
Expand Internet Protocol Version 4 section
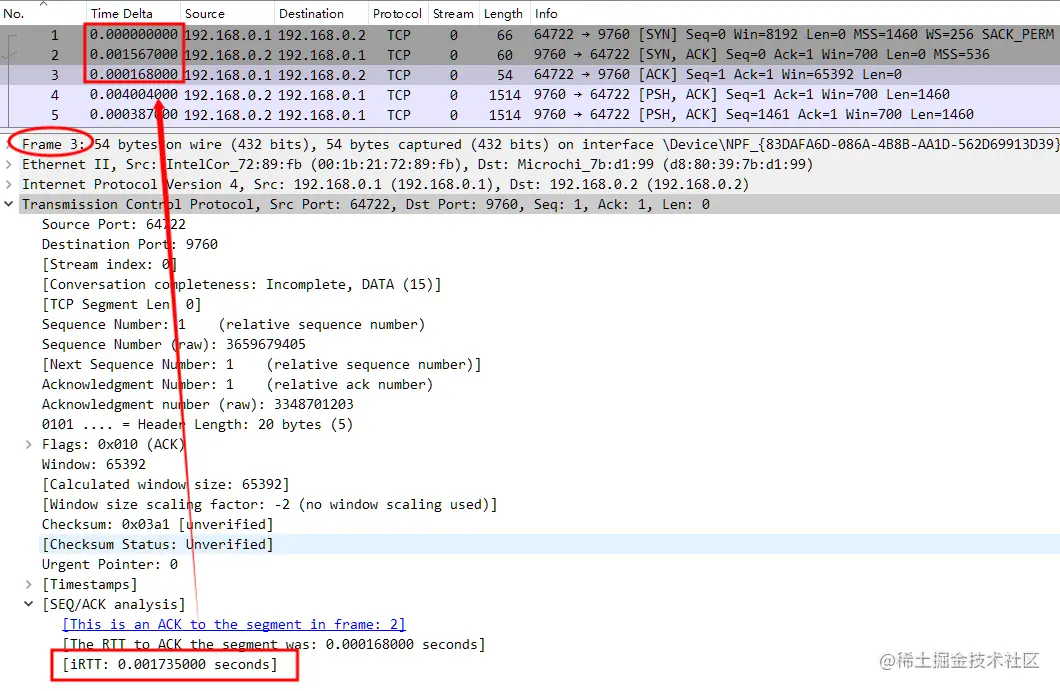pyautogui.click(x=9, y=184)
